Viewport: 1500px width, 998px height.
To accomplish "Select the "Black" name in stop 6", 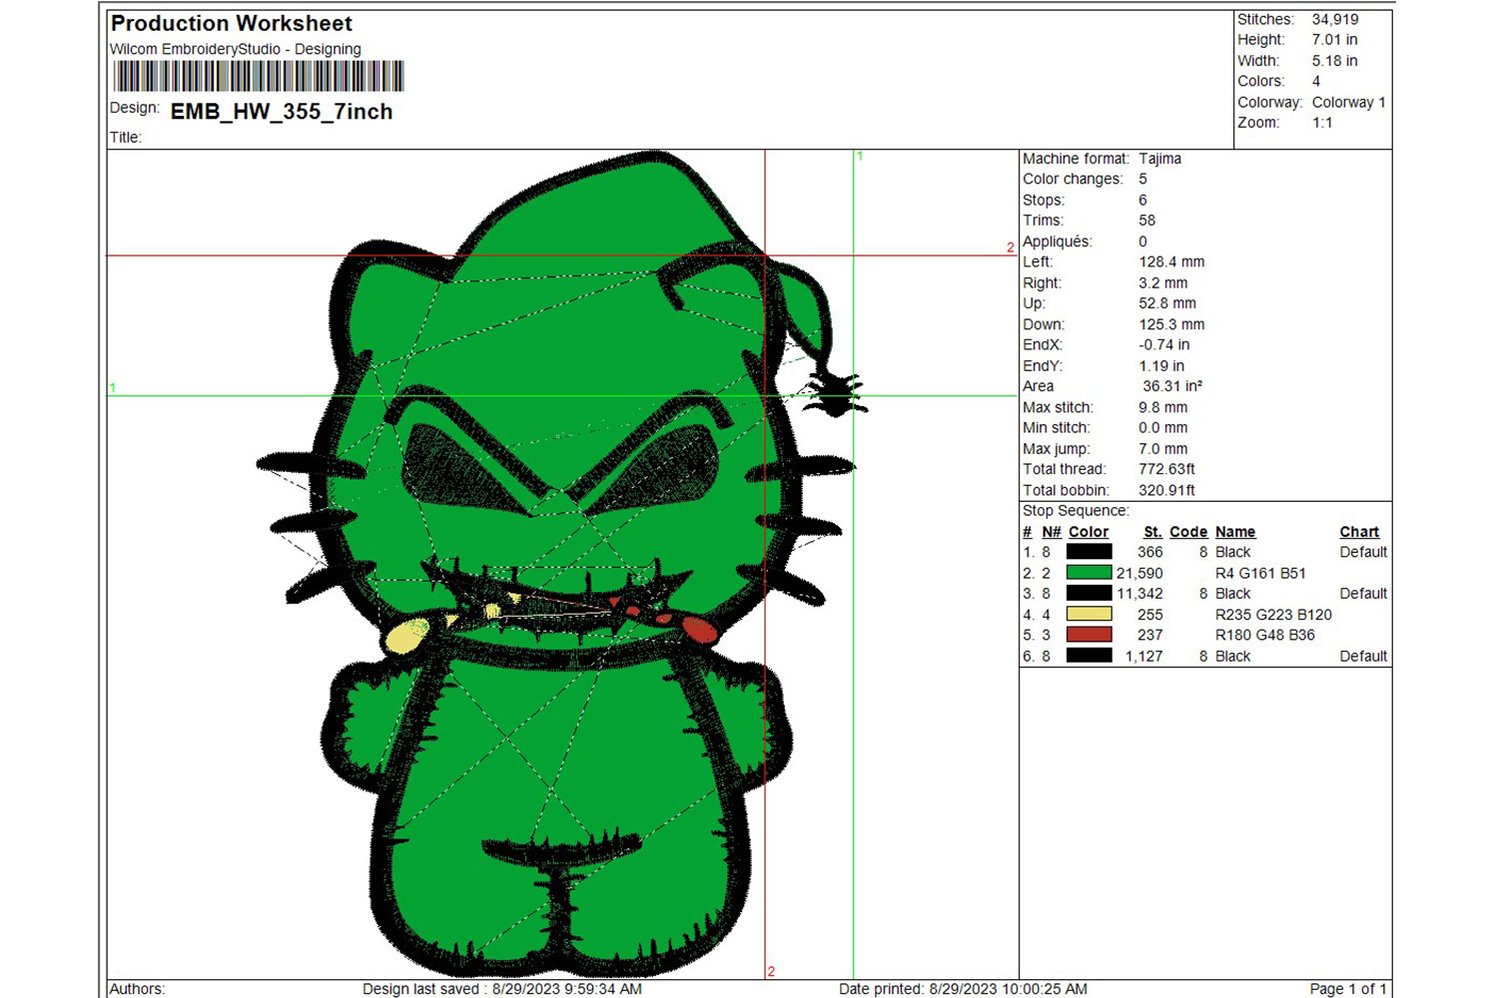I will pyautogui.click(x=1233, y=656).
